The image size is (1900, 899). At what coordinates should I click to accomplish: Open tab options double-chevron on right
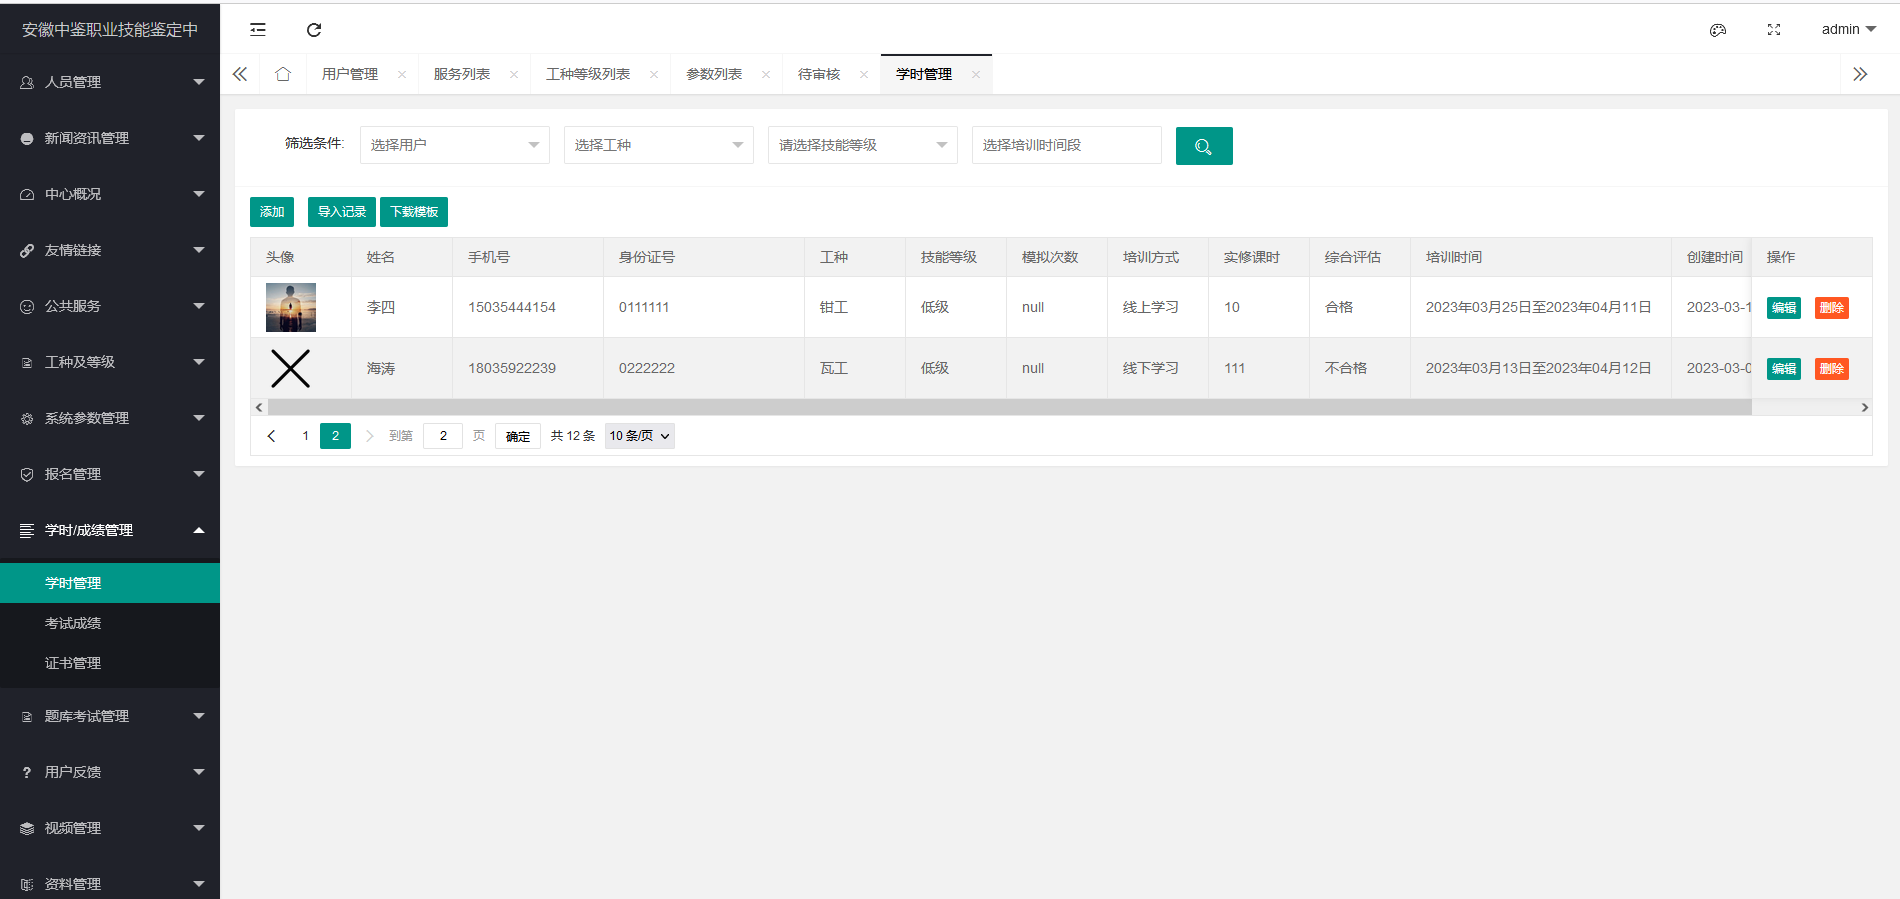1860,74
